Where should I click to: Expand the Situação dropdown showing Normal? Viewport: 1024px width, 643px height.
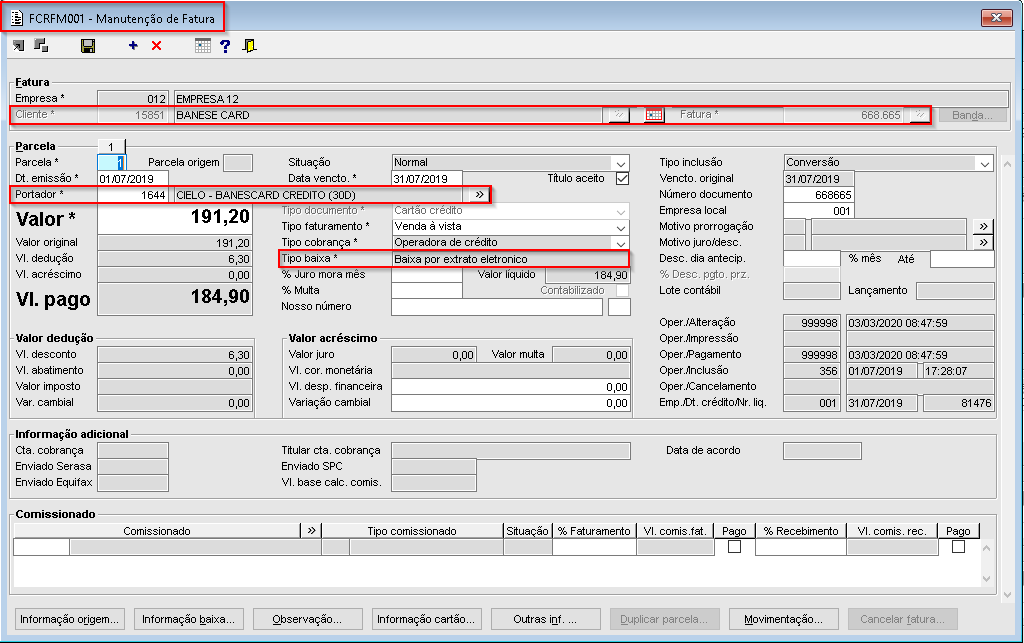click(620, 163)
